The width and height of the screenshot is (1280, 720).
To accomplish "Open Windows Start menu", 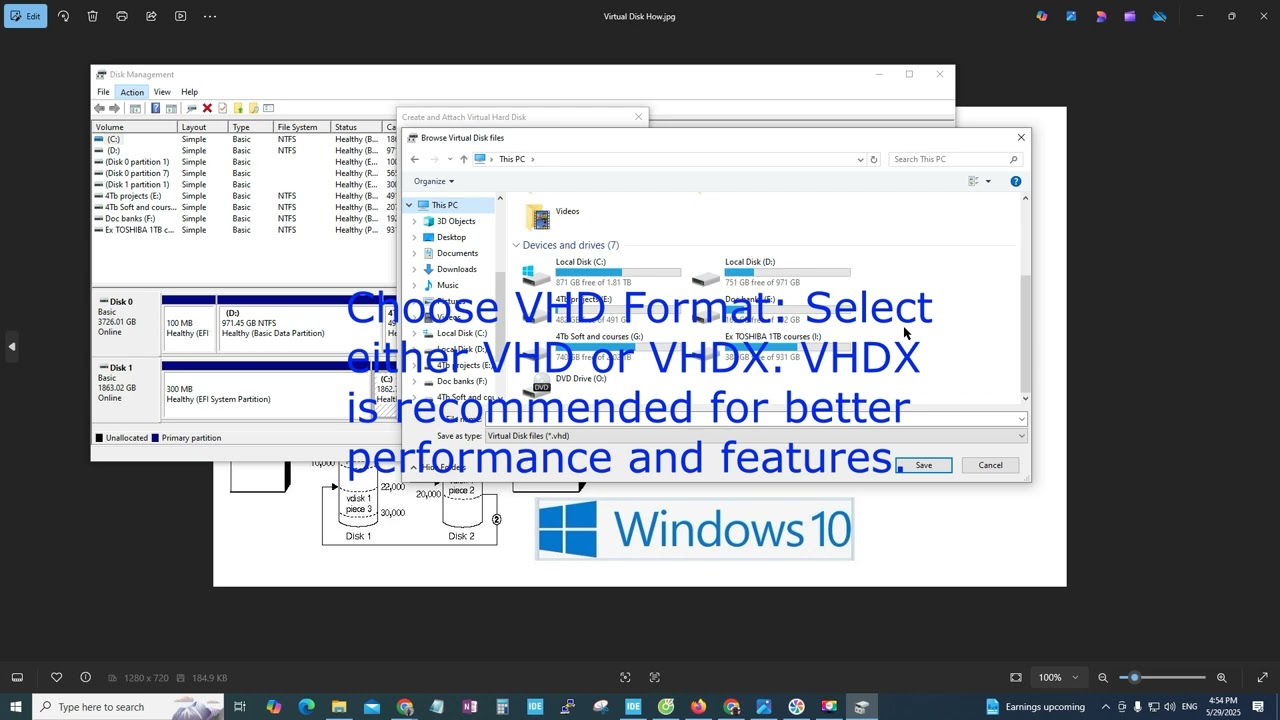I will 16,707.
